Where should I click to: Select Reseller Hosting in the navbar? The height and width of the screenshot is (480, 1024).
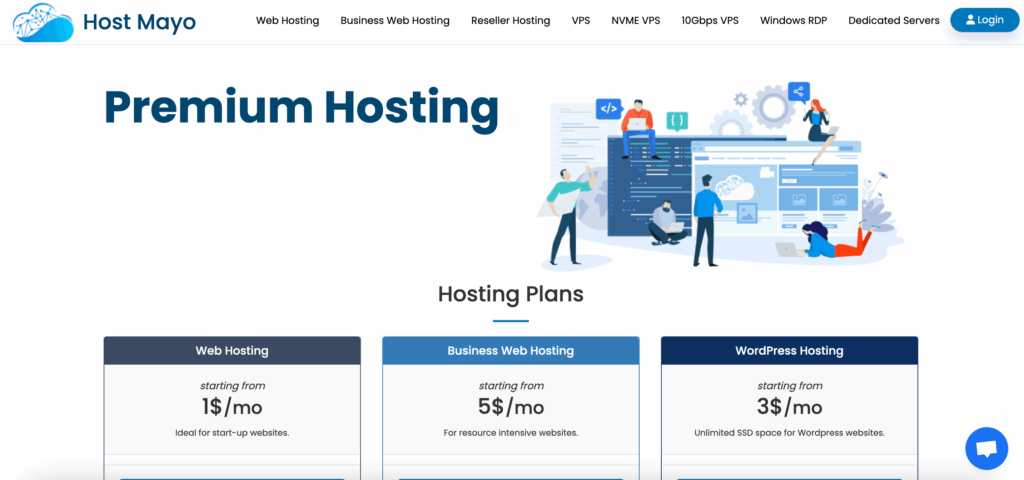click(x=510, y=20)
